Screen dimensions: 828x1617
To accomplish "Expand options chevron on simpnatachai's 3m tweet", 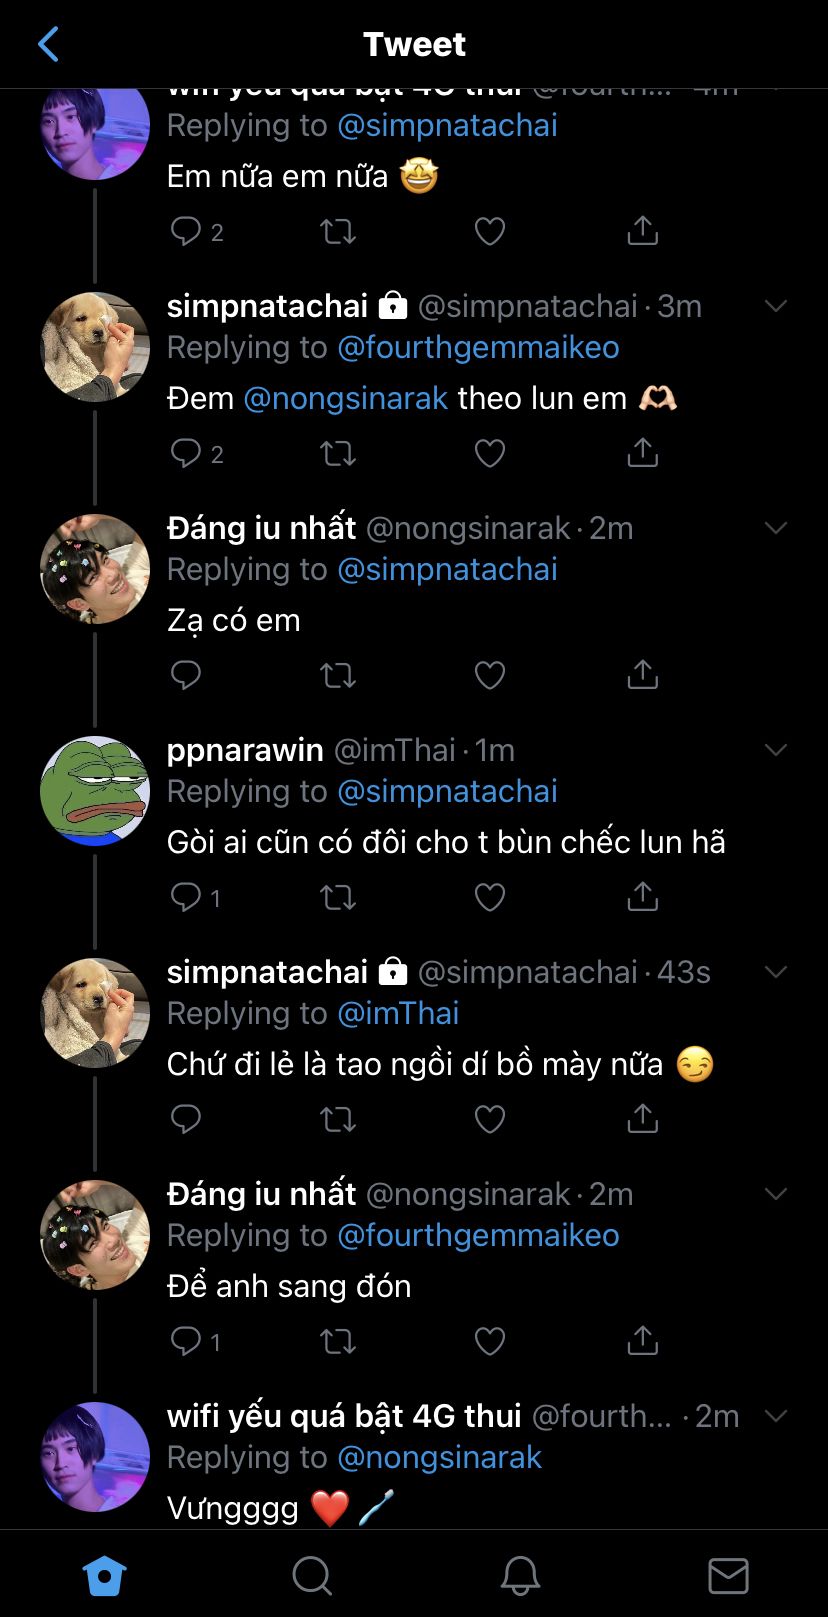I will tap(776, 306).
